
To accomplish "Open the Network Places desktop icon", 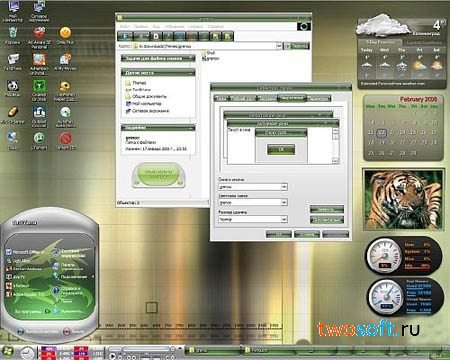I will (39, 10).
